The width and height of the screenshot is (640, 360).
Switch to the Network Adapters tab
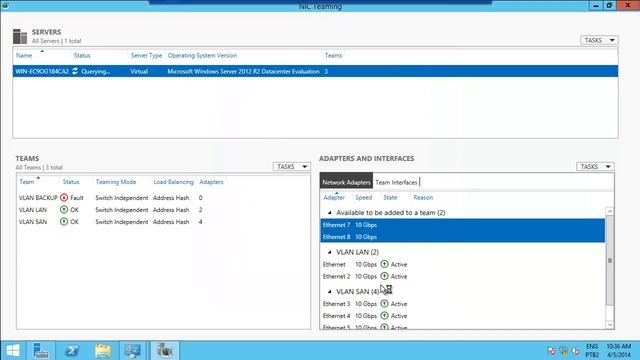pos(346,182)
